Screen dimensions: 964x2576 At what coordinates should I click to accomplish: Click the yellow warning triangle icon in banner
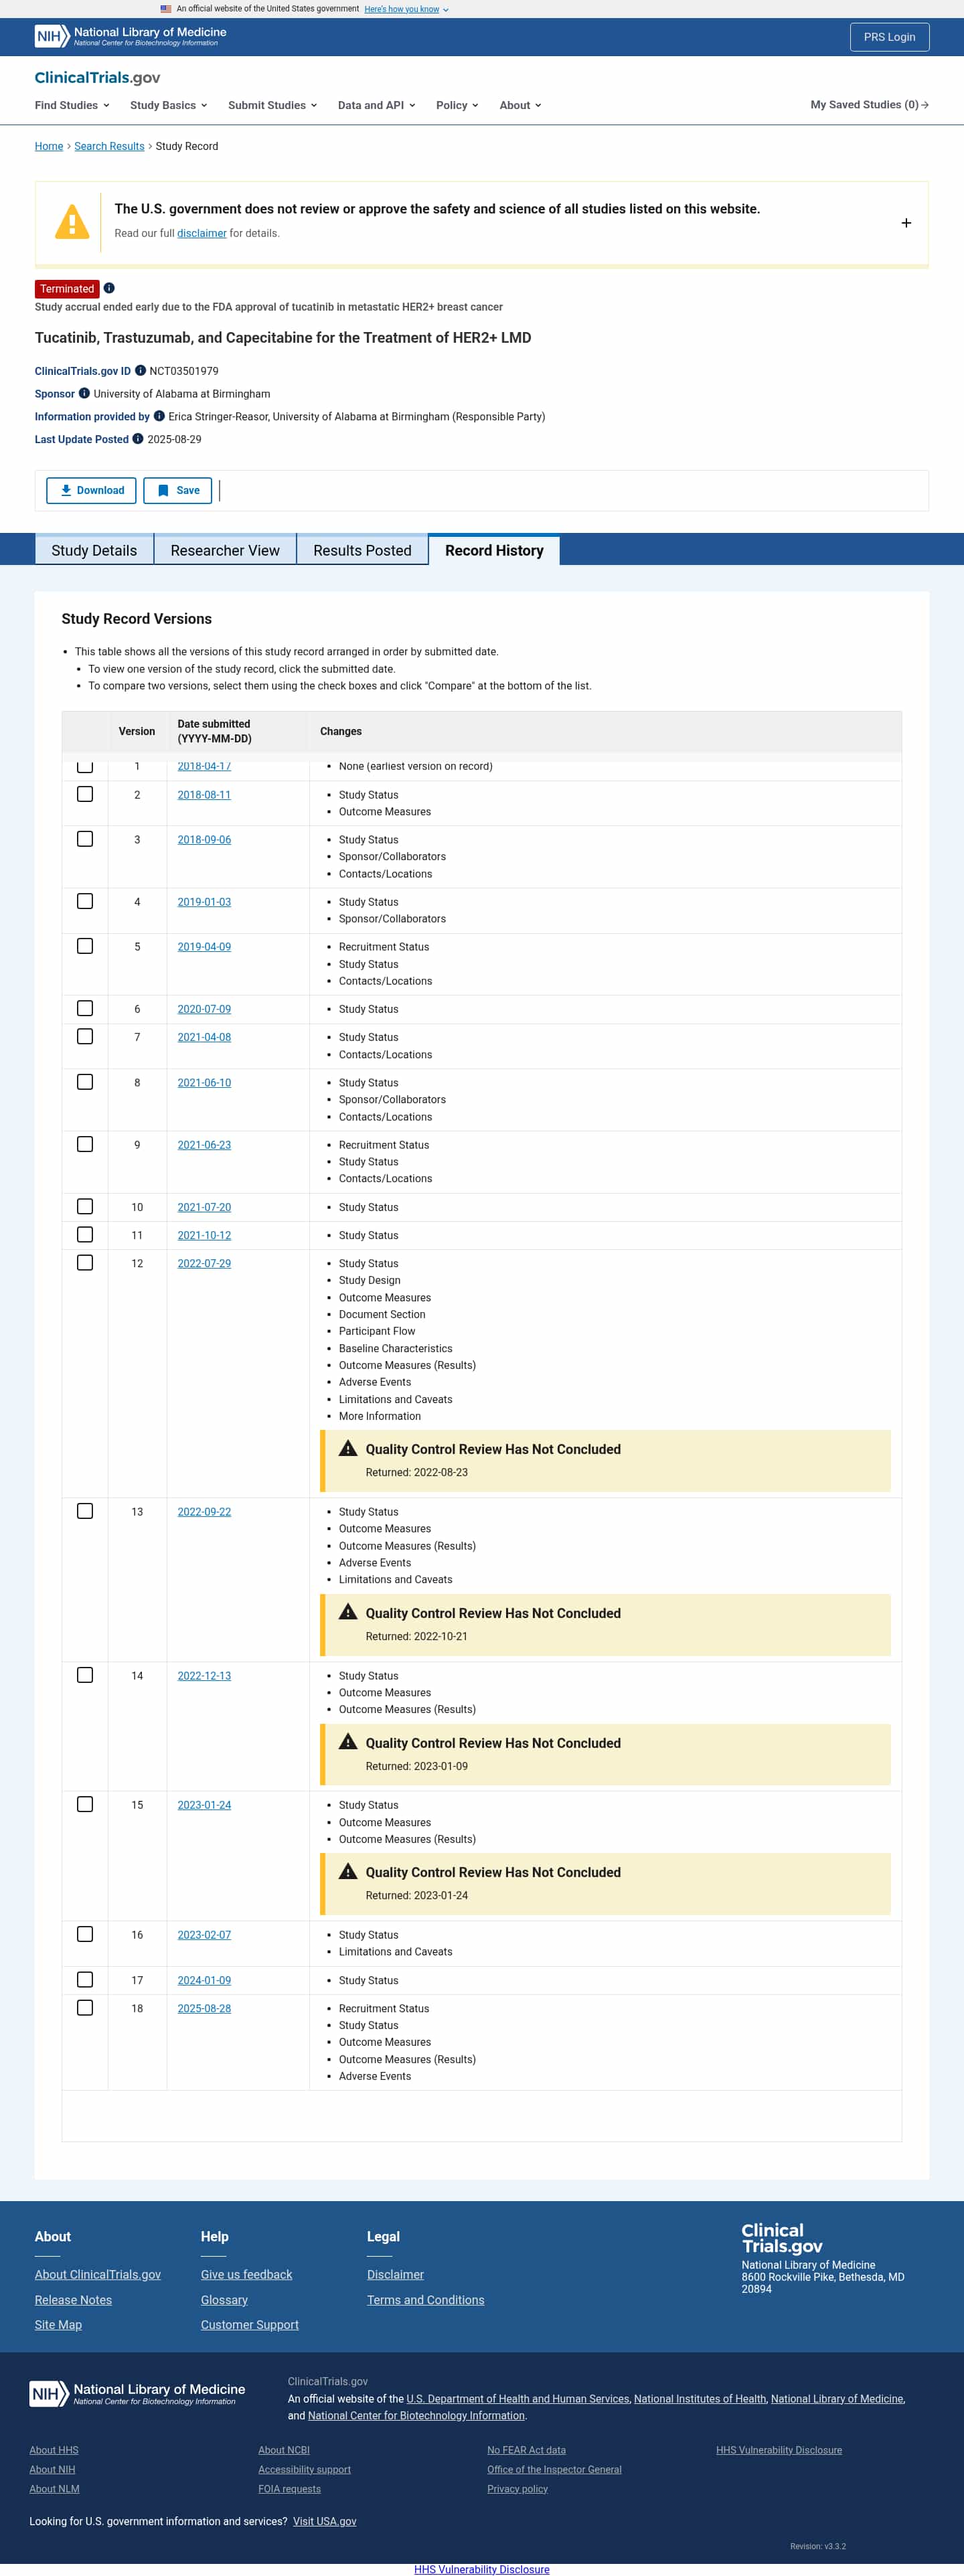click(72, 221)
